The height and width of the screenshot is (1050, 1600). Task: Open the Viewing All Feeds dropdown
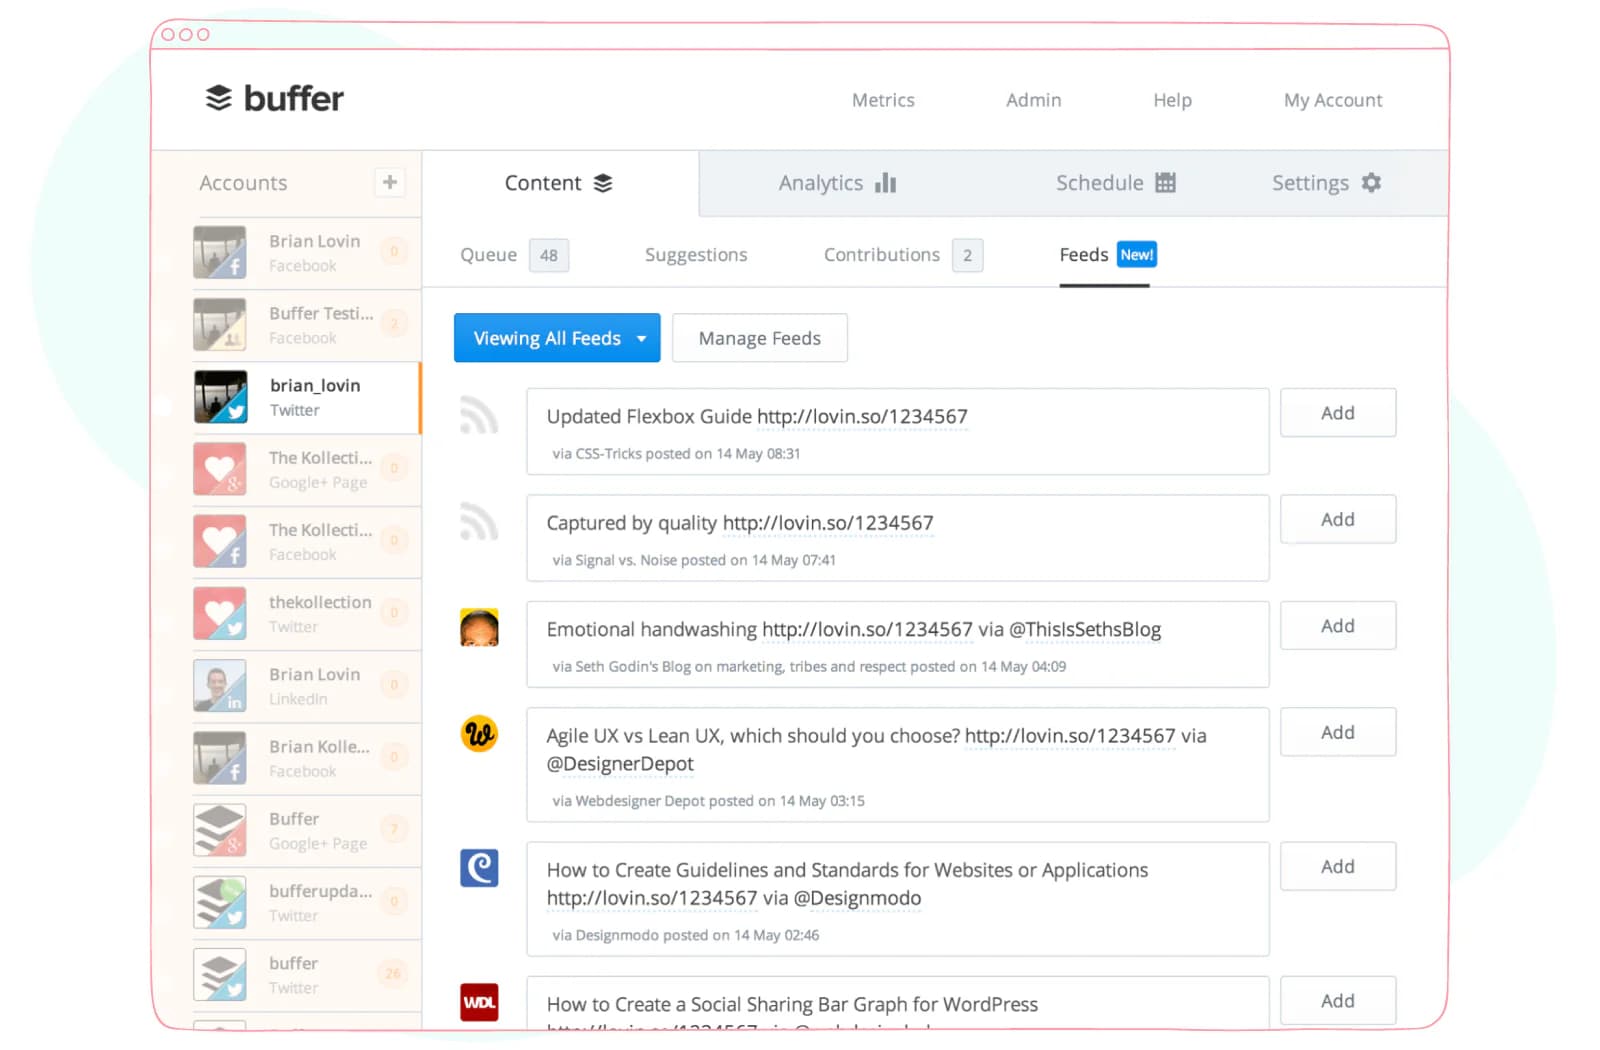pos(557,338)
